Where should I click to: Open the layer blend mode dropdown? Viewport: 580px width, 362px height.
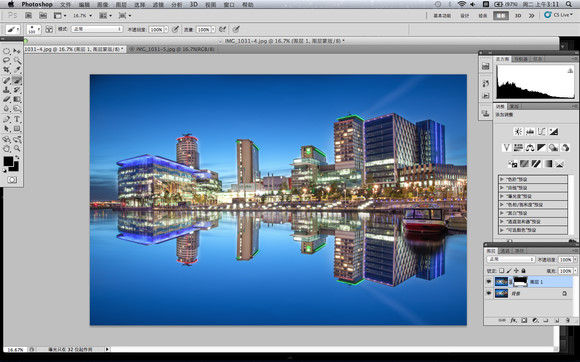point(511,260)
